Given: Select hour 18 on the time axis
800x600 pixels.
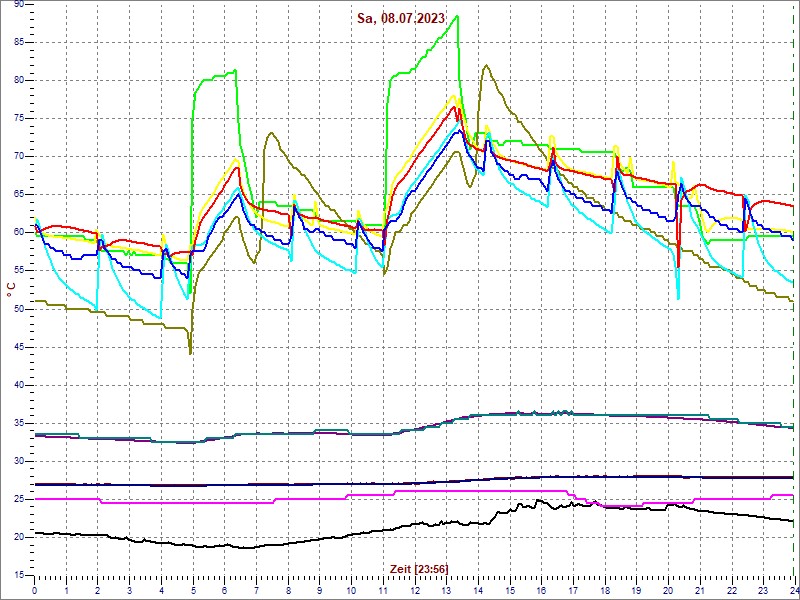Looking at the screenshot, I should point(604,591).
